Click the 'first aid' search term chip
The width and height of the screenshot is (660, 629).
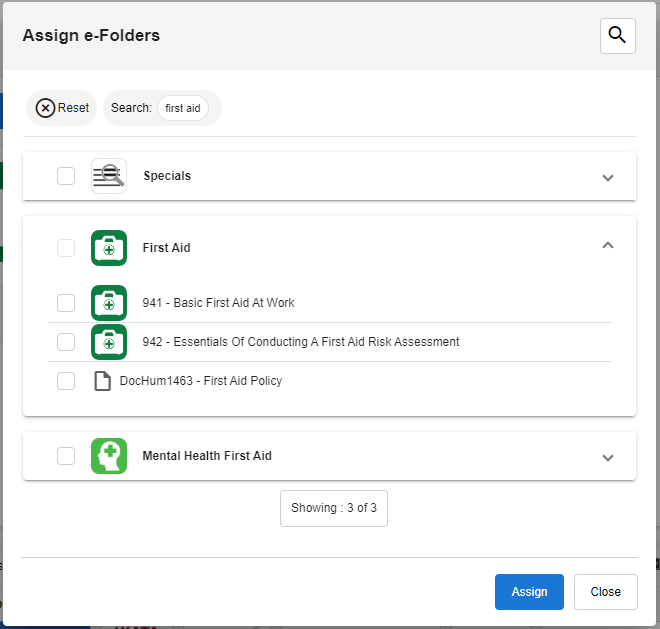click(x=183, y=108)
